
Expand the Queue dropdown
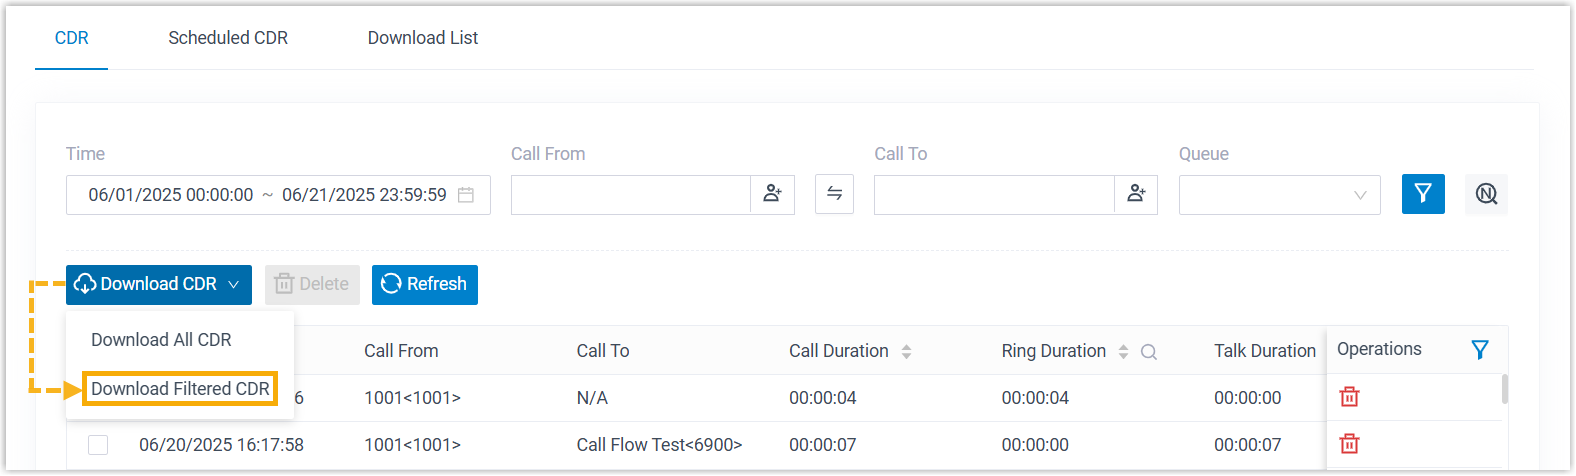pos(1279,195)
